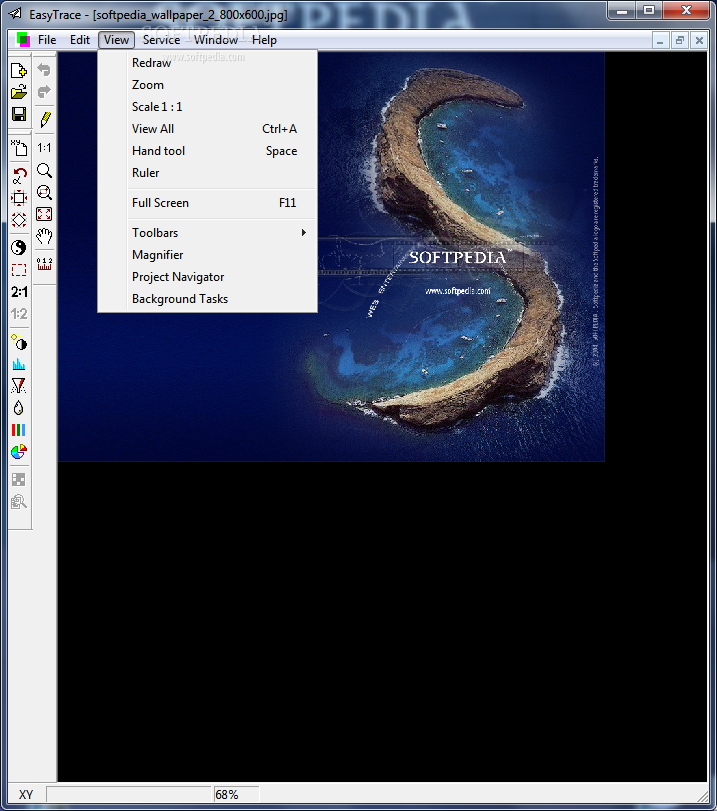
Task: Click the cyan histogram icon
Action: coord(19,364)
